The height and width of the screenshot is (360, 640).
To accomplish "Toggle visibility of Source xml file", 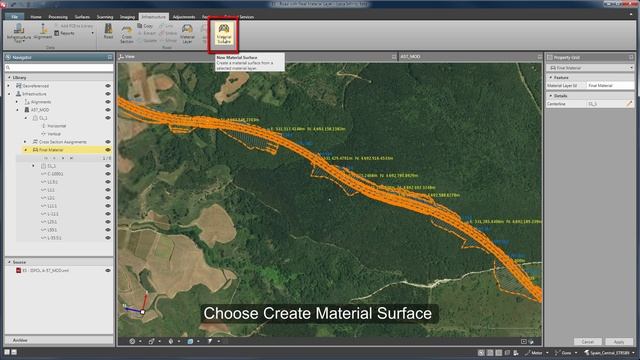I will tap(108, 270).
